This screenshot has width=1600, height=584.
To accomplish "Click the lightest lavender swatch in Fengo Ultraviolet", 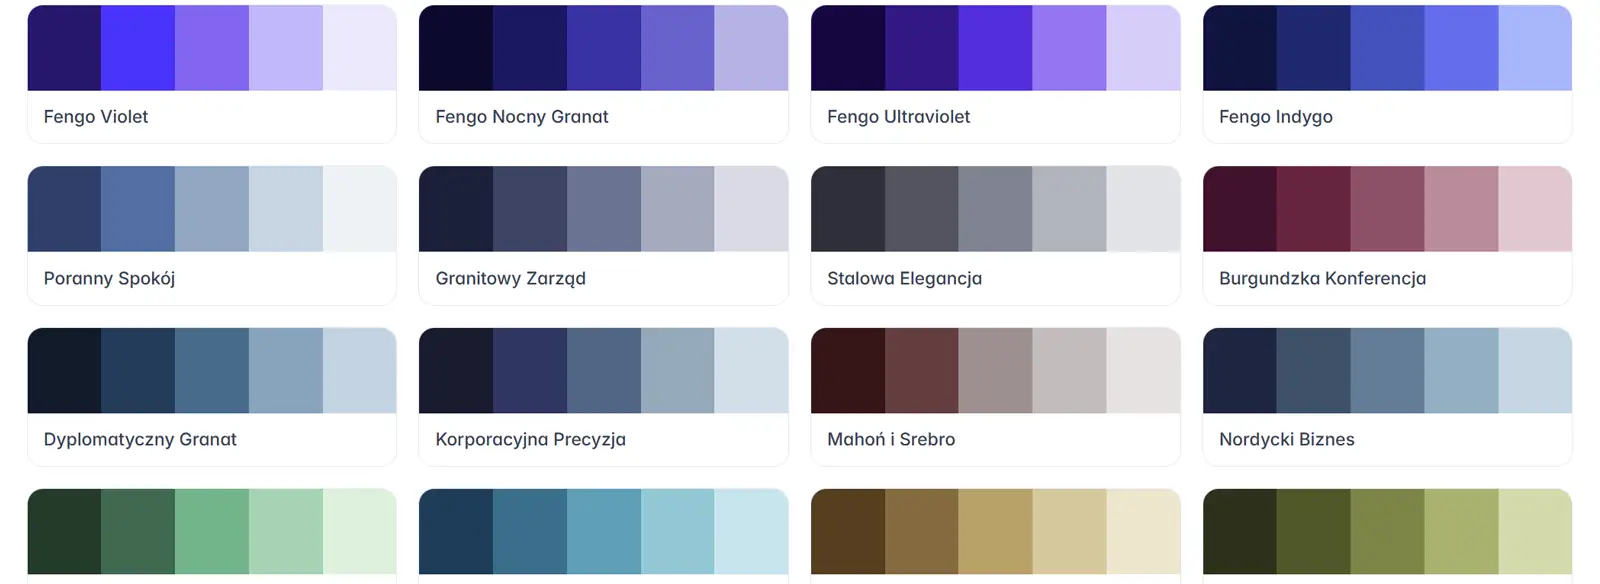I will coord(1143,48).
